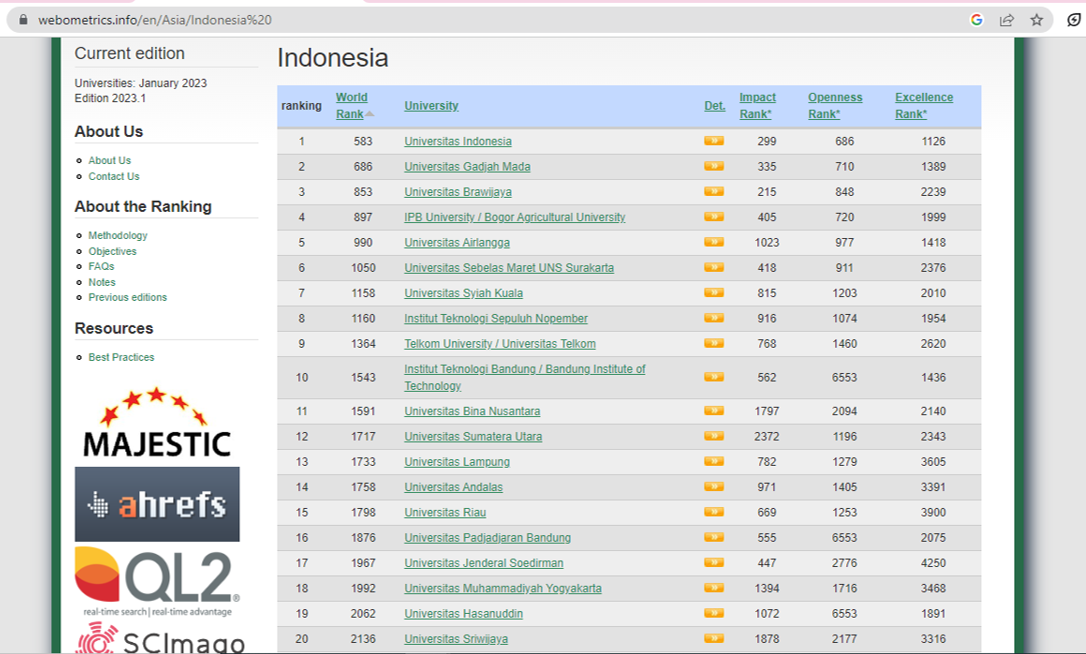Open the share page icon
Image resolution: width=1086 pixels, height=654 pixels.
(1007, 19)
